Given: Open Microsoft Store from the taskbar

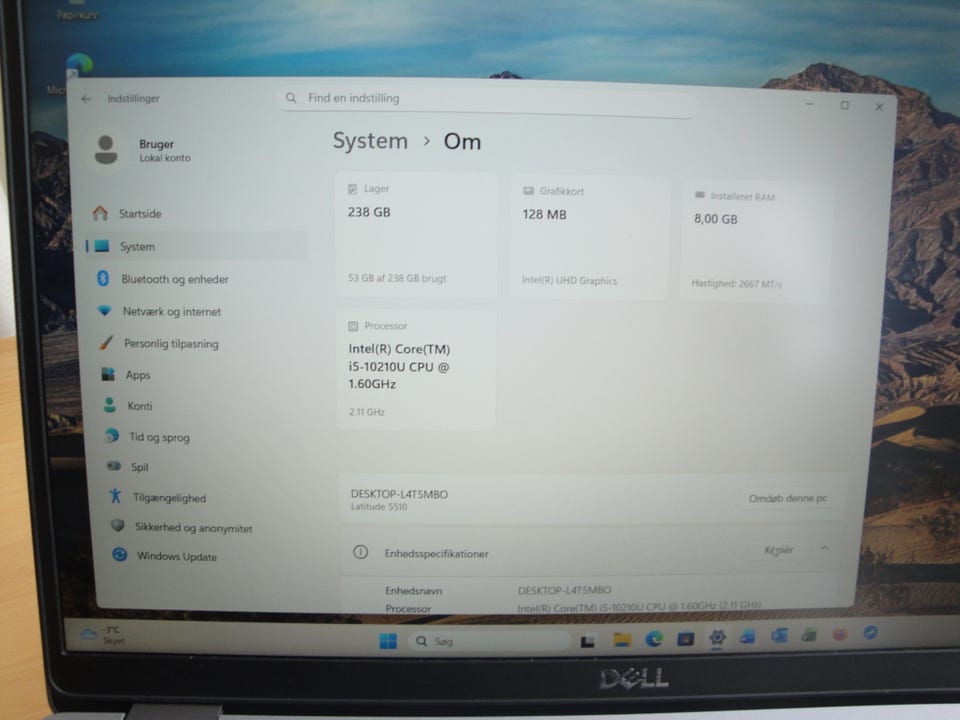Looking at the screenshot, I should click(x=685, y=639).
